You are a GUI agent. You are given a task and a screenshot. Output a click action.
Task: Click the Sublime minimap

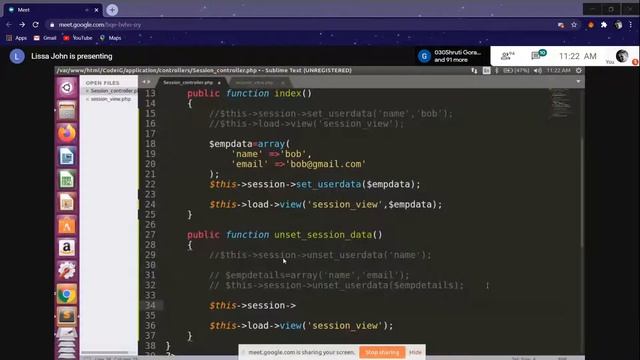(x=560, y=102)
